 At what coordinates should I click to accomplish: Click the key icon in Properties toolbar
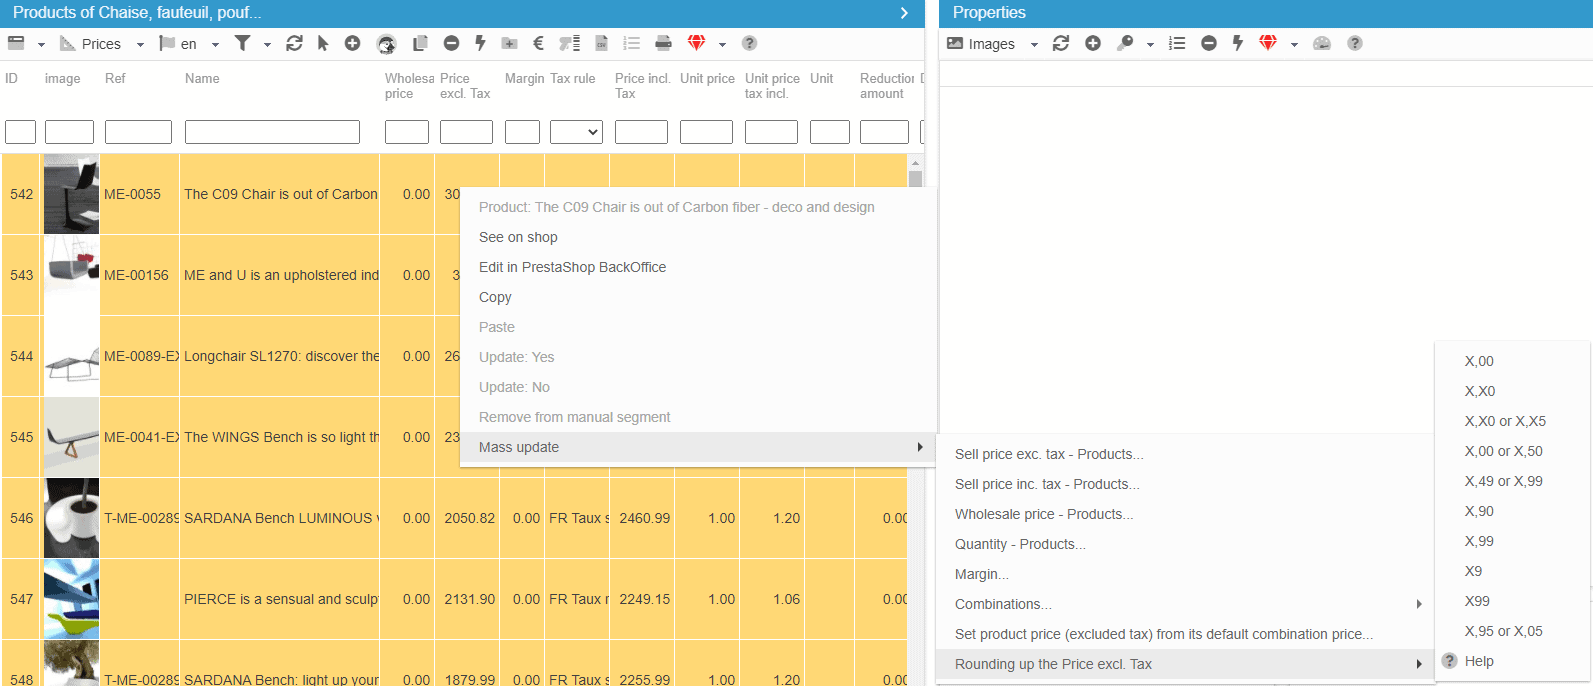(x=1125, y=43)
